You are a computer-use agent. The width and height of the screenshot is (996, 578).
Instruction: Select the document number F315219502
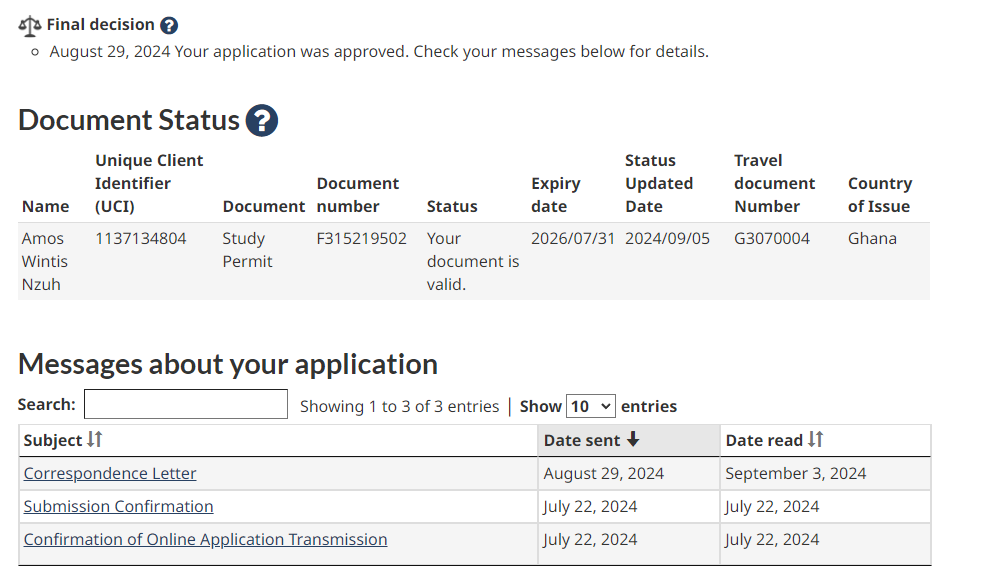tap(361, 239)
